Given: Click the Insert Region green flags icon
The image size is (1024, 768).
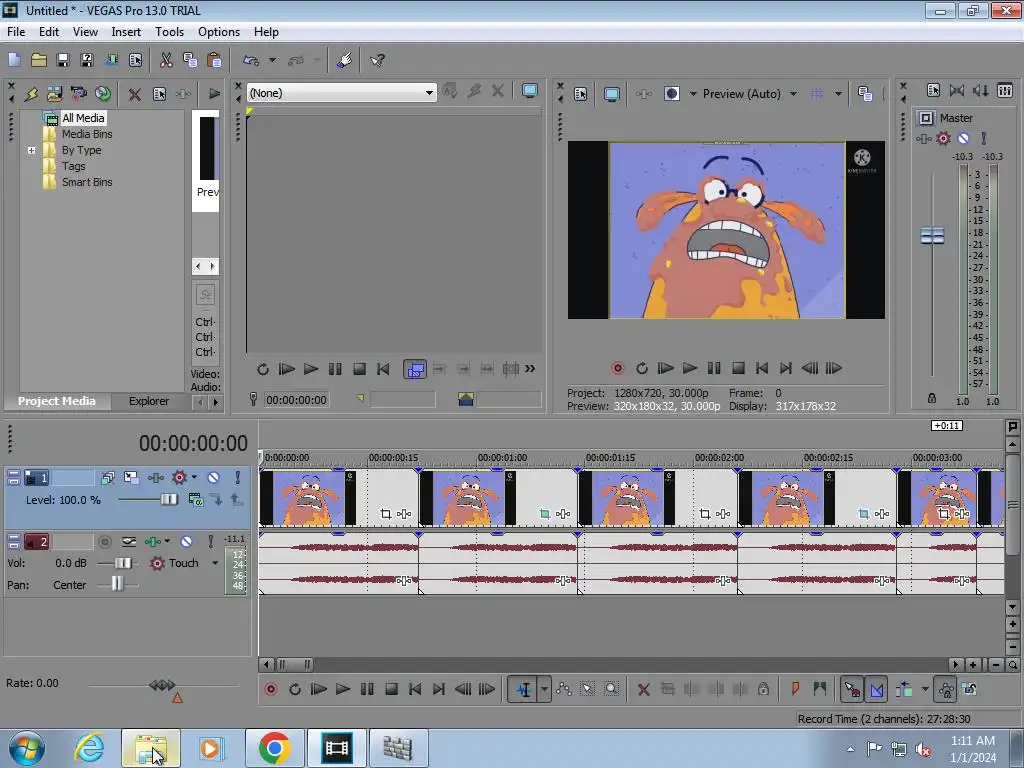Looking at the screenshot, I should pos(820,689).
